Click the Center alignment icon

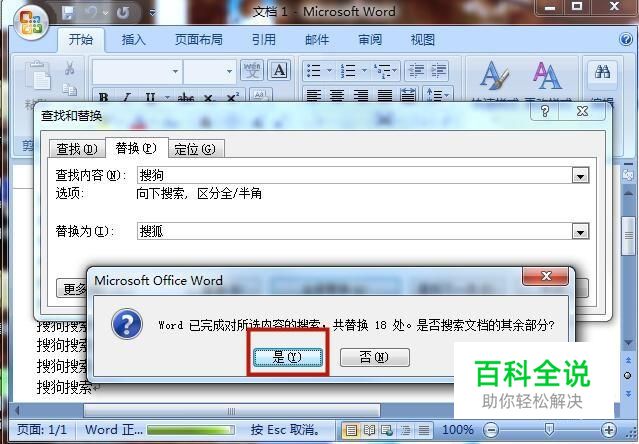[337, 96]
